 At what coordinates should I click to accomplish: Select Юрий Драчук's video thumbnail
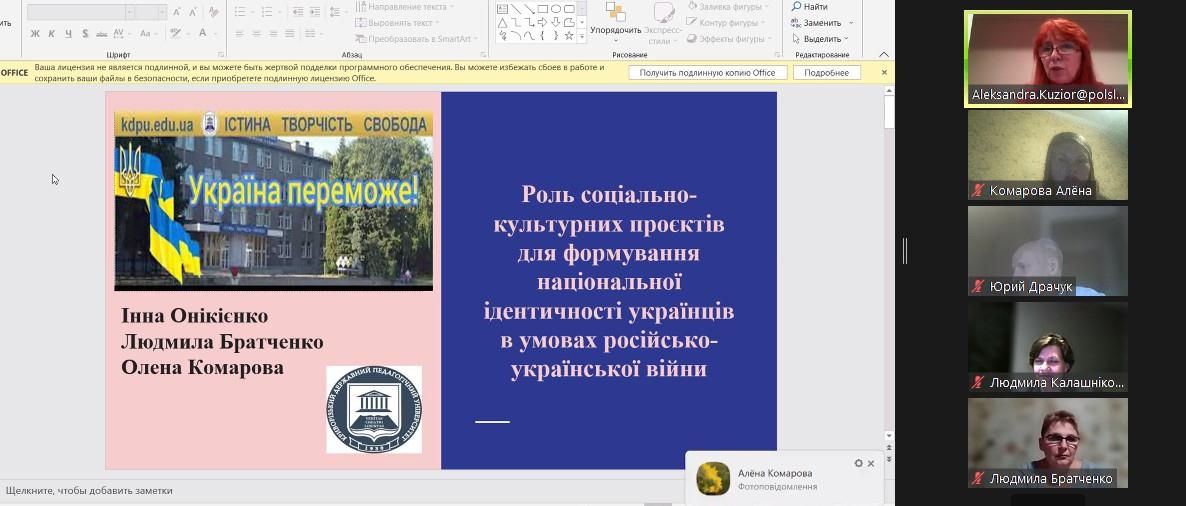tap(1047, 251)
